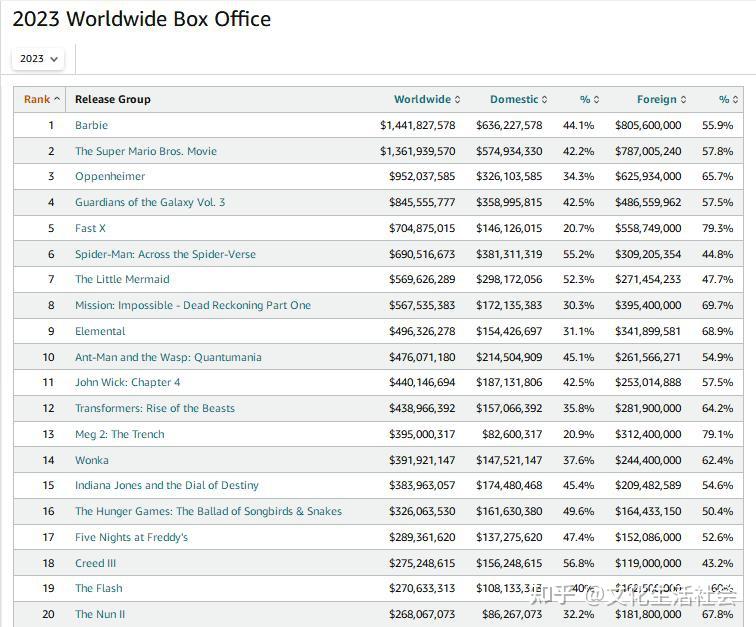The image size is (756, 627).
Task: Open Mission: Impossible - Dead Reckoning link
Action: (192, 306)
